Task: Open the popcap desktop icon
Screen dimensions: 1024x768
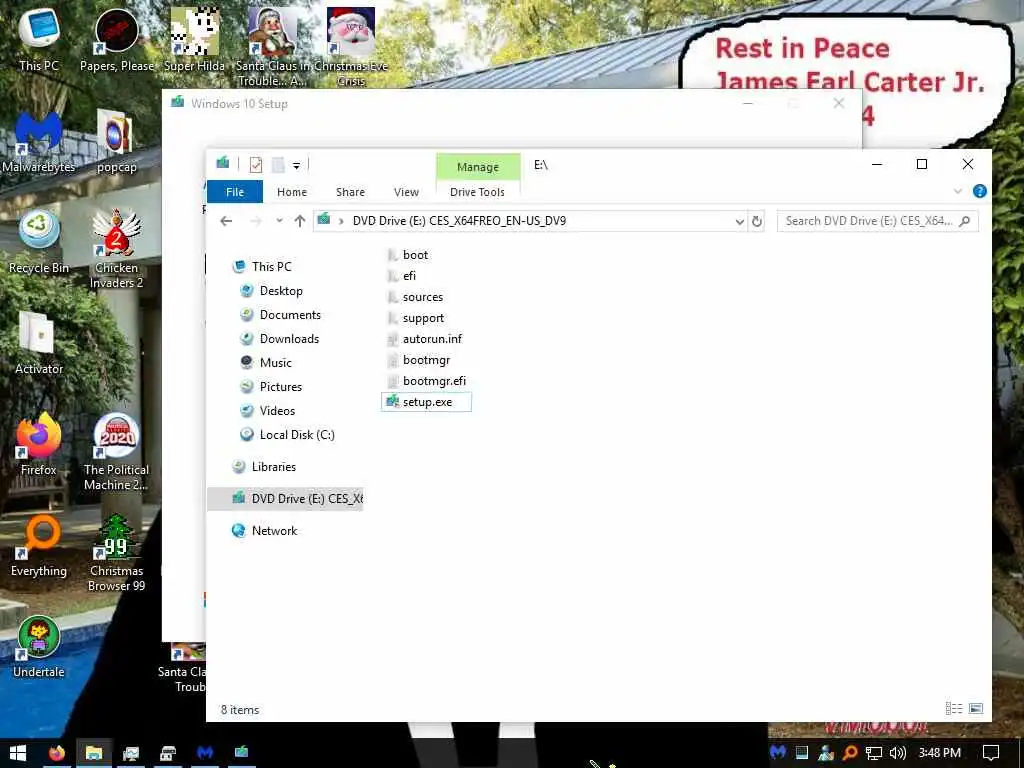Action: (116, 142)
